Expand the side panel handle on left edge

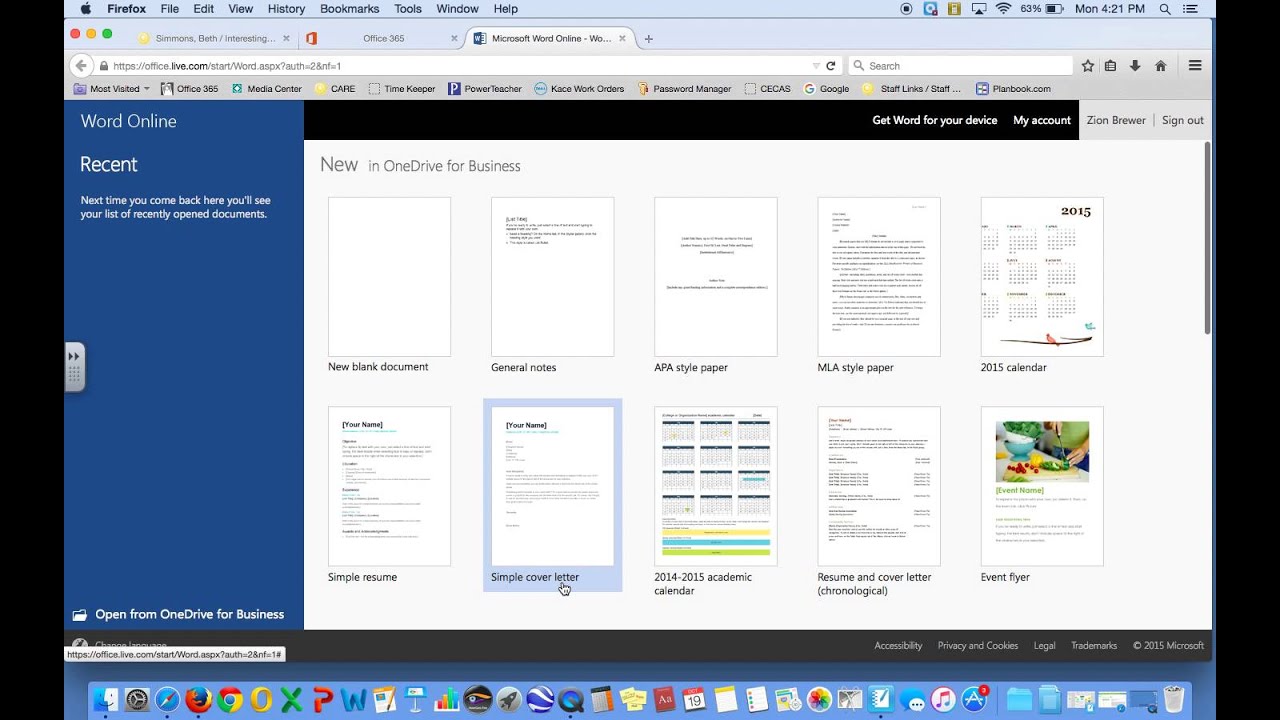(75, 366)
